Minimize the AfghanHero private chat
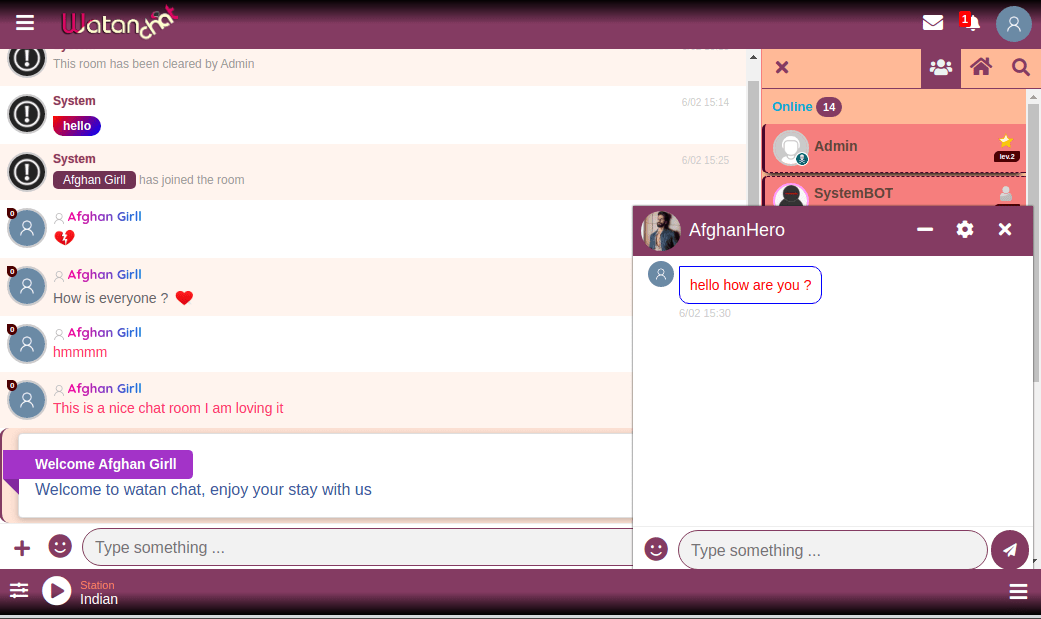This screenshot has height=619, width=1041. pos(925,230)
